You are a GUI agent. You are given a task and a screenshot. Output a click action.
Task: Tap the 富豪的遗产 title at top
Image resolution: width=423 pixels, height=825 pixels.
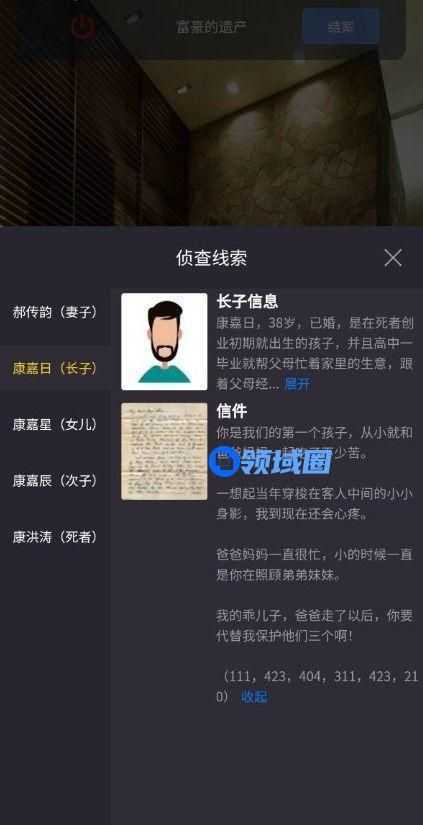click(211, 26)
